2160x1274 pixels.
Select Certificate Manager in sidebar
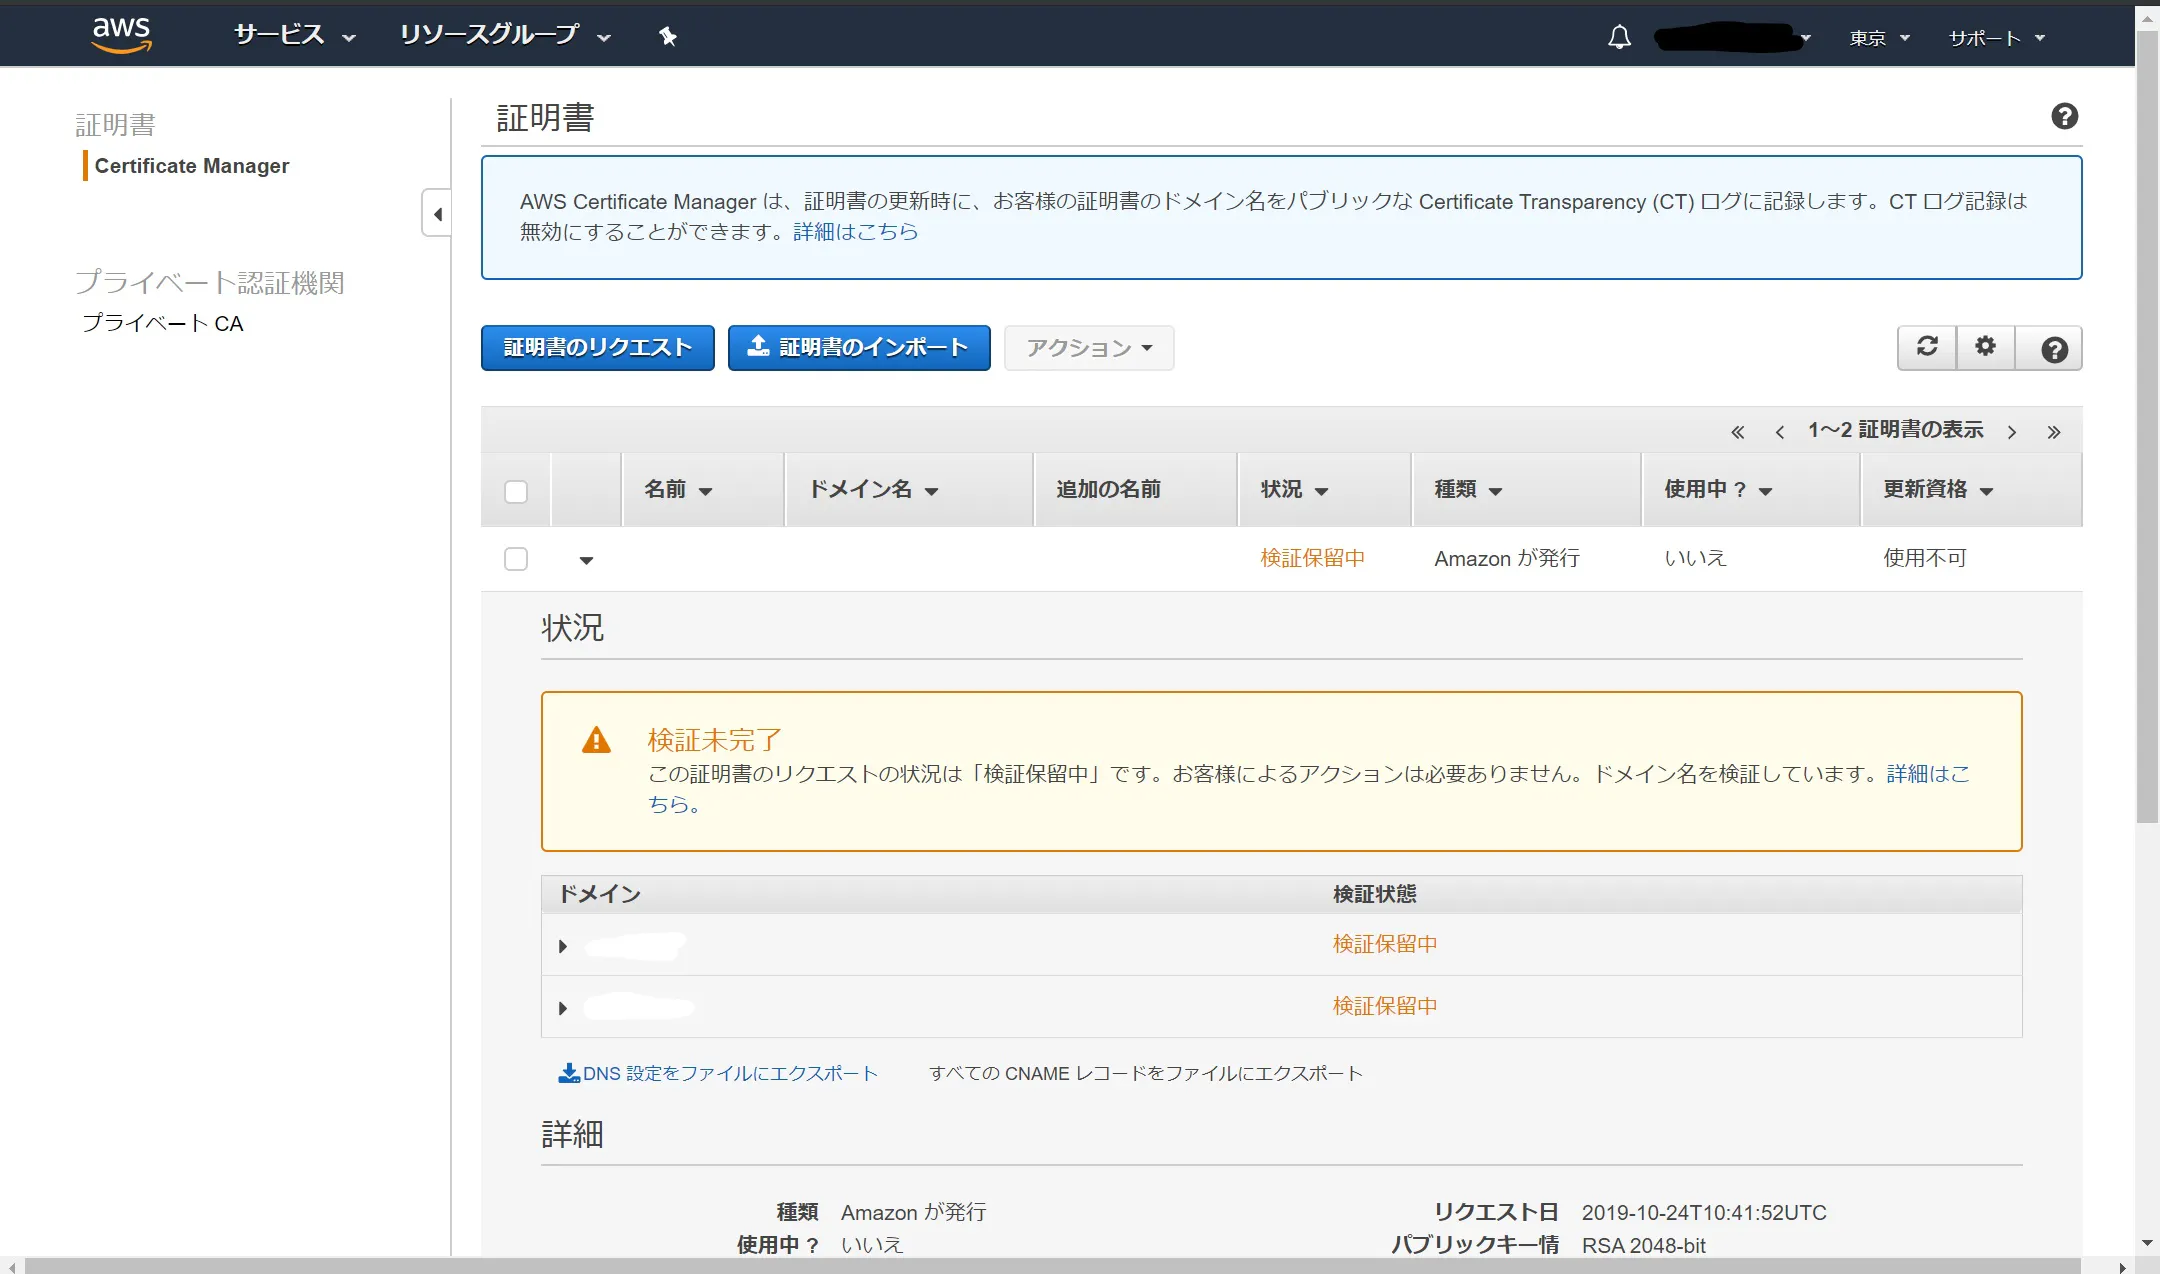pos(192,166)
